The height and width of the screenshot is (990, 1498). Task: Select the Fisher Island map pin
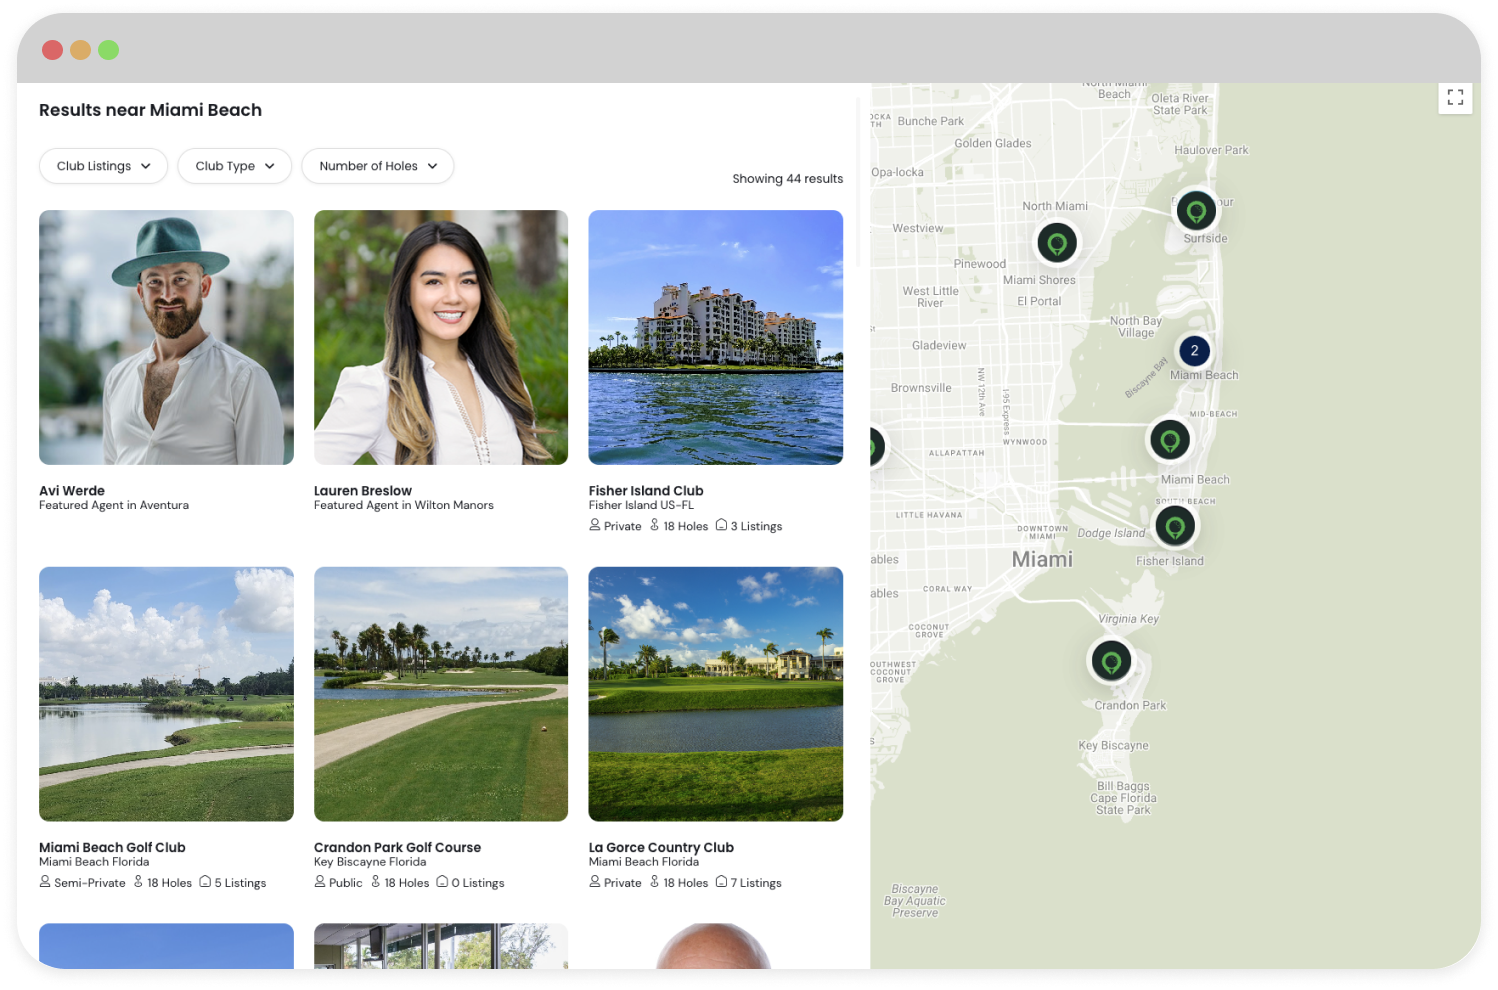pyautogui.click(x=1175, y=525)
